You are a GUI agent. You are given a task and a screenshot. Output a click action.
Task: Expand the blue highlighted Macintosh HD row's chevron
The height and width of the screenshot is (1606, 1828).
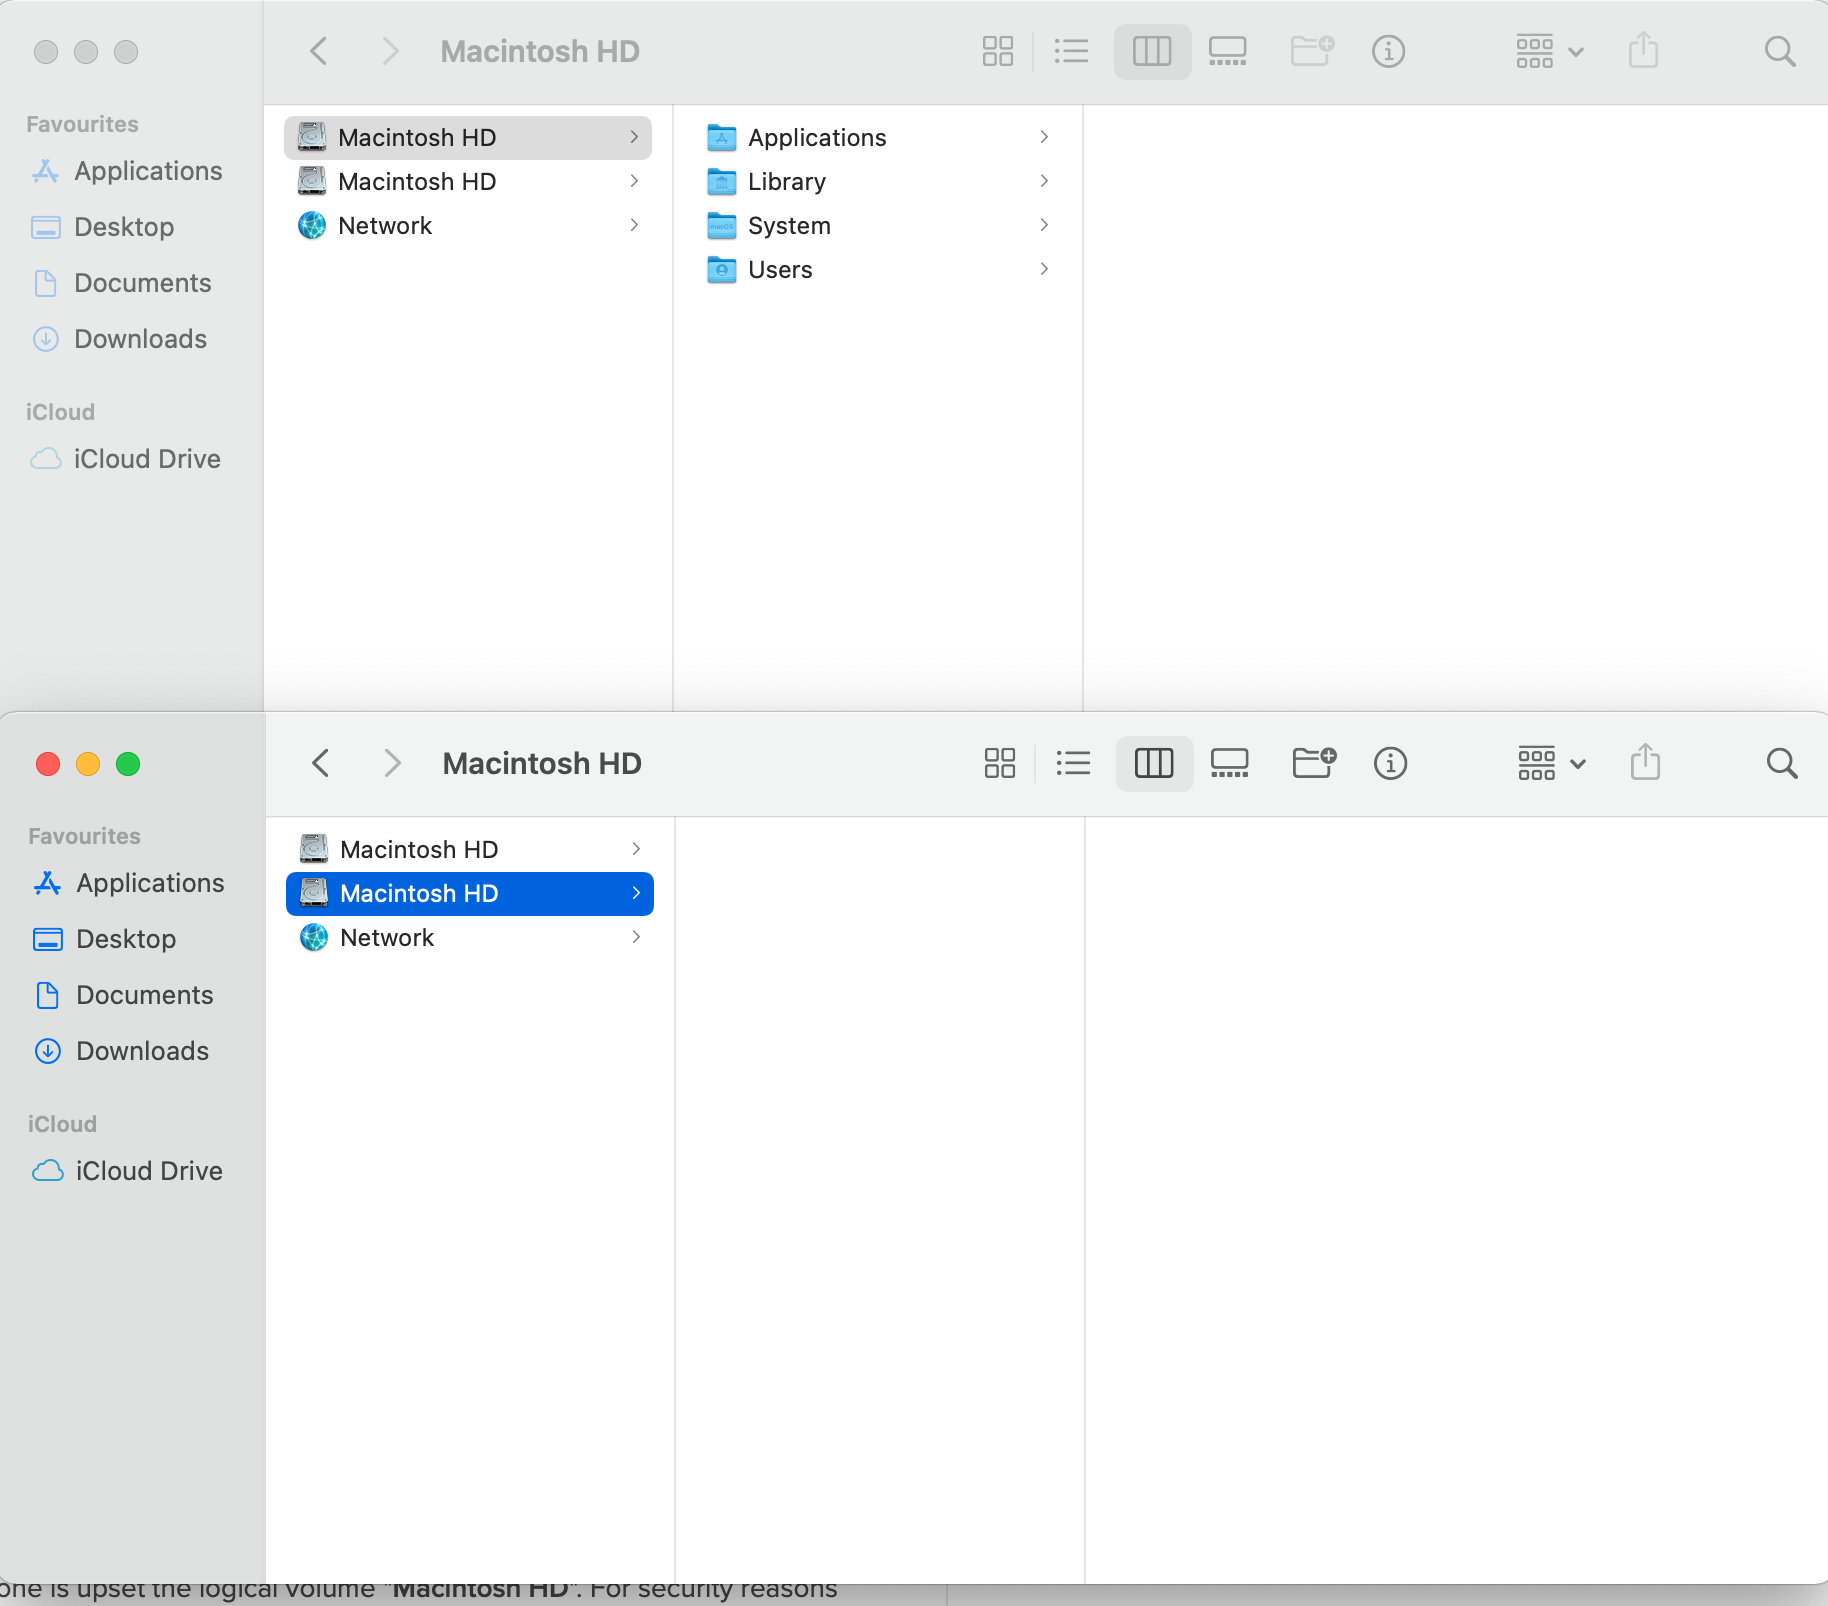point(636,893)
